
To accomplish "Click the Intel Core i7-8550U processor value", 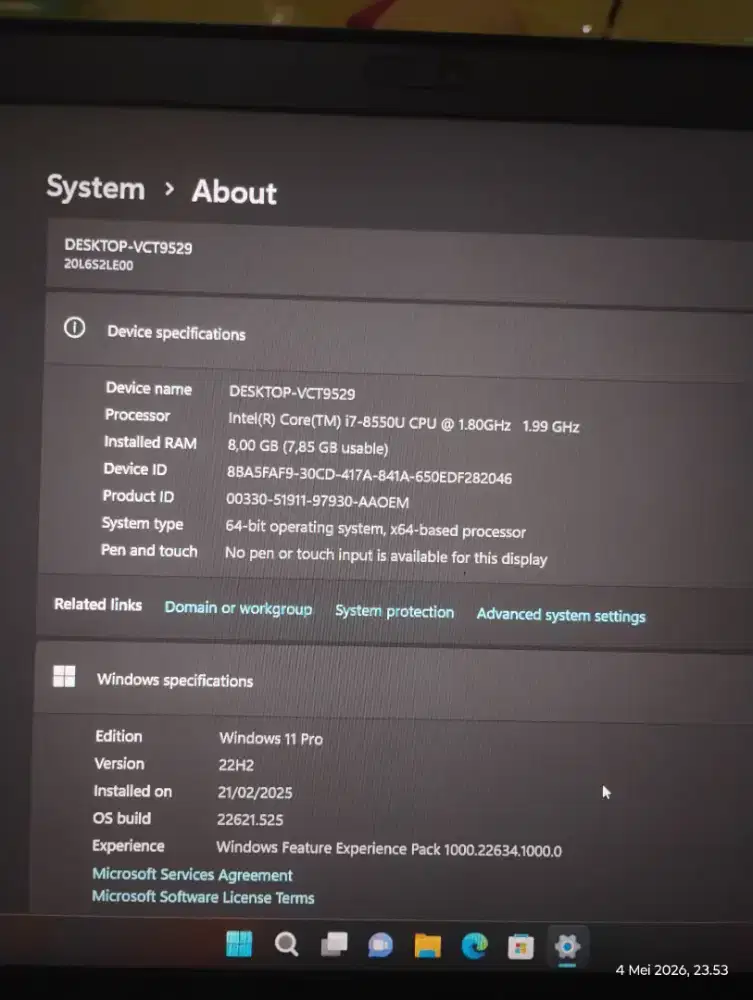I will (404, 423).
